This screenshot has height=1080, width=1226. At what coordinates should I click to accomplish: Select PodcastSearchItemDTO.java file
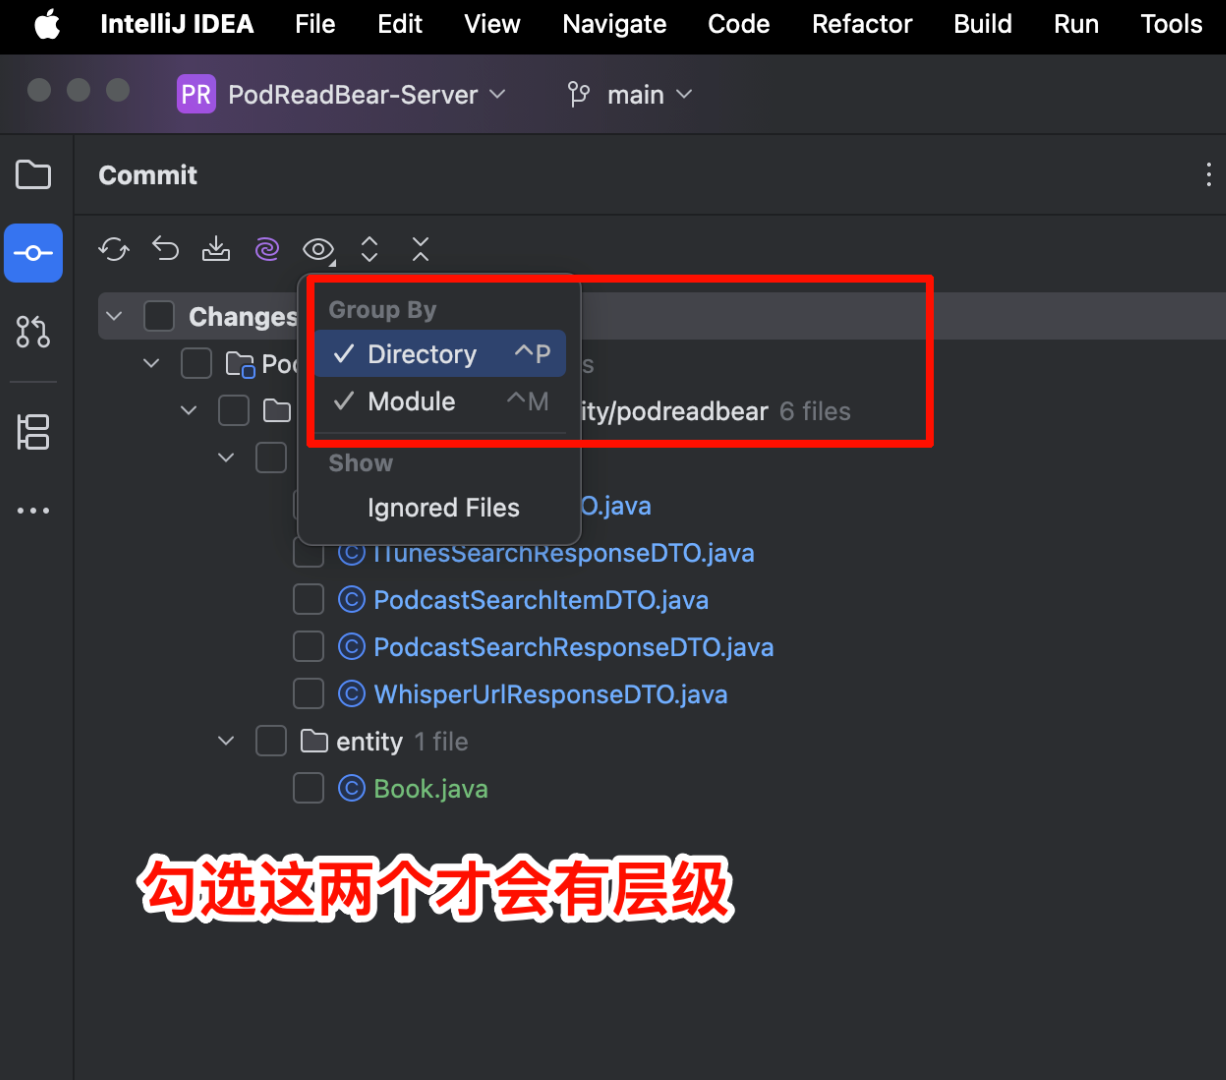tap(540, 599)
